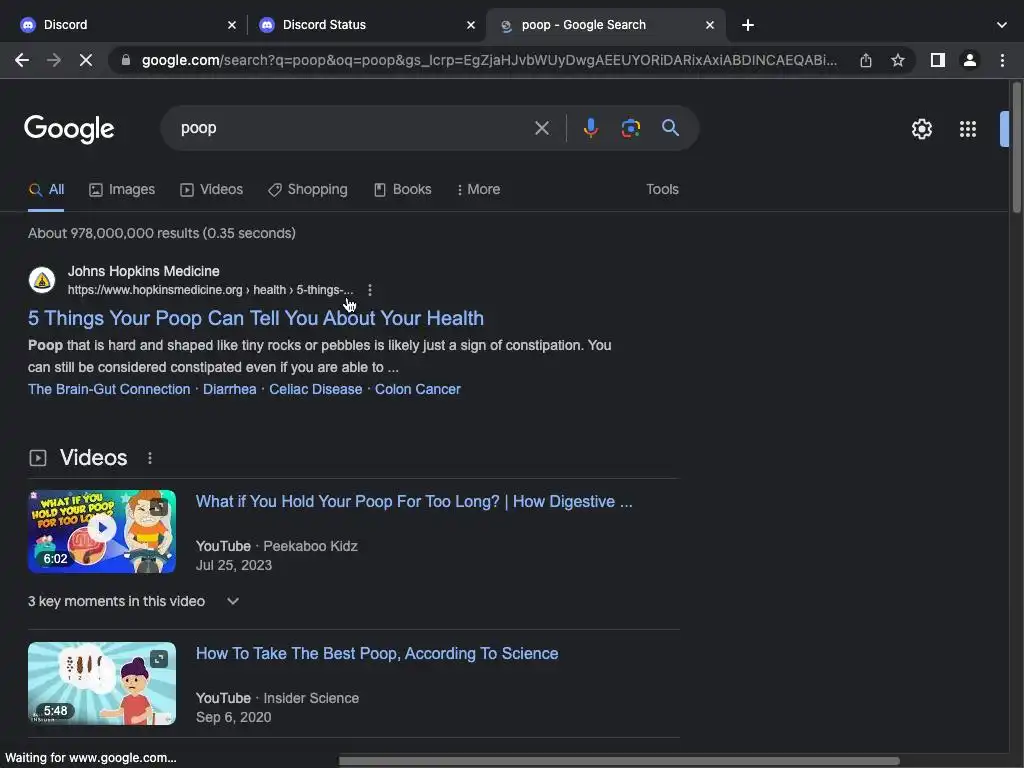This screenshot has height=768, width=1024.
Task: Open a new tab with plus button
Action: pyautogui.click(x=748, y=25)
